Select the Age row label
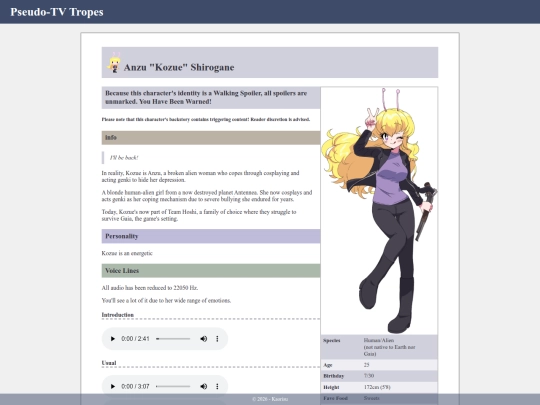 tap(328, 365)
